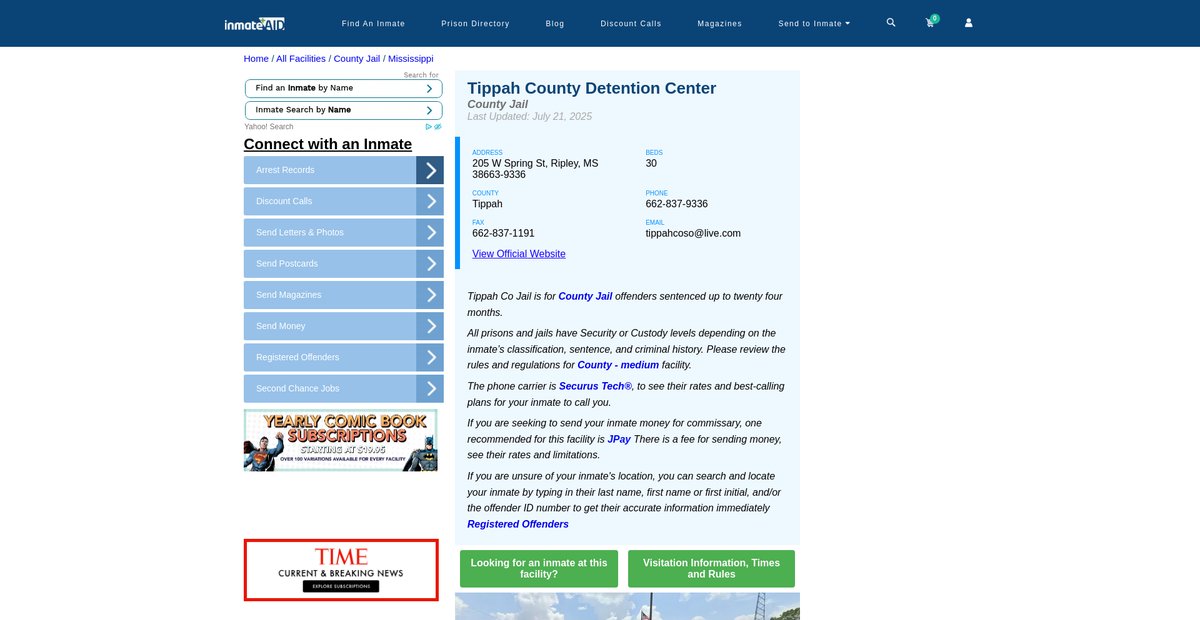Open the TIME Current & Breaking News ad

pyautogui.click(x=341, y=570)
